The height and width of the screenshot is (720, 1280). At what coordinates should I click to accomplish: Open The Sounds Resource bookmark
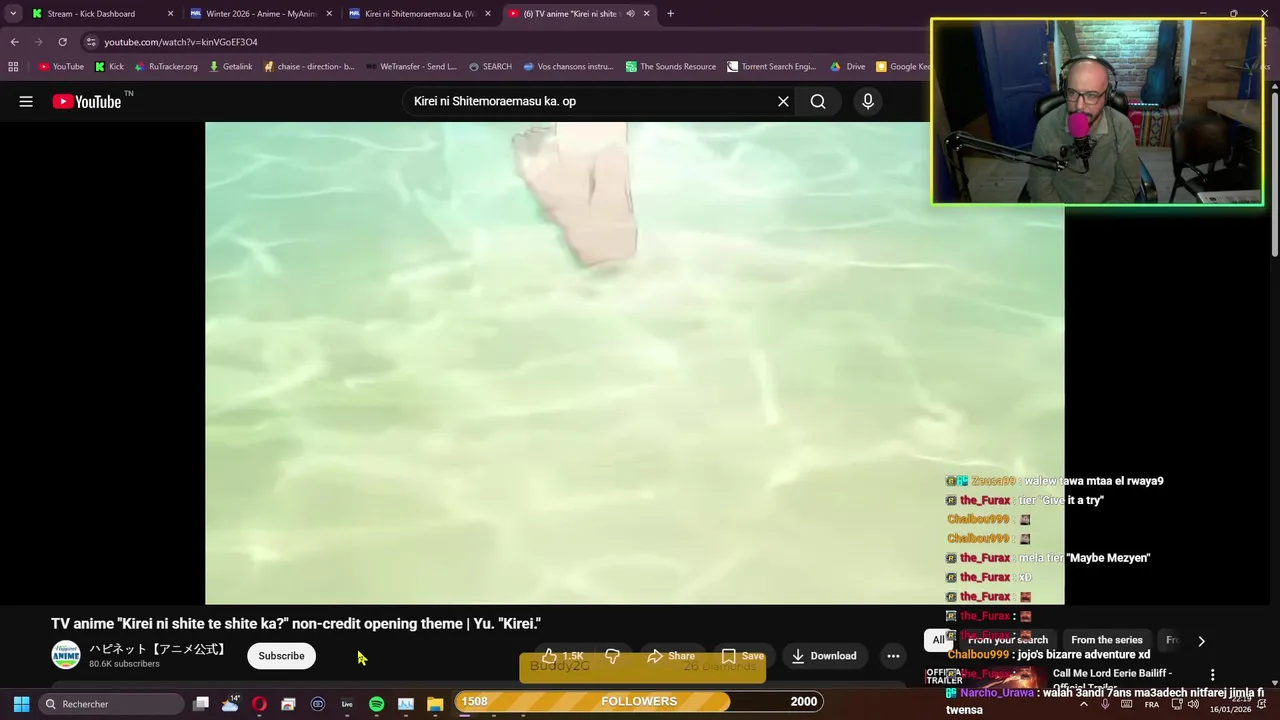click(671, 67)
